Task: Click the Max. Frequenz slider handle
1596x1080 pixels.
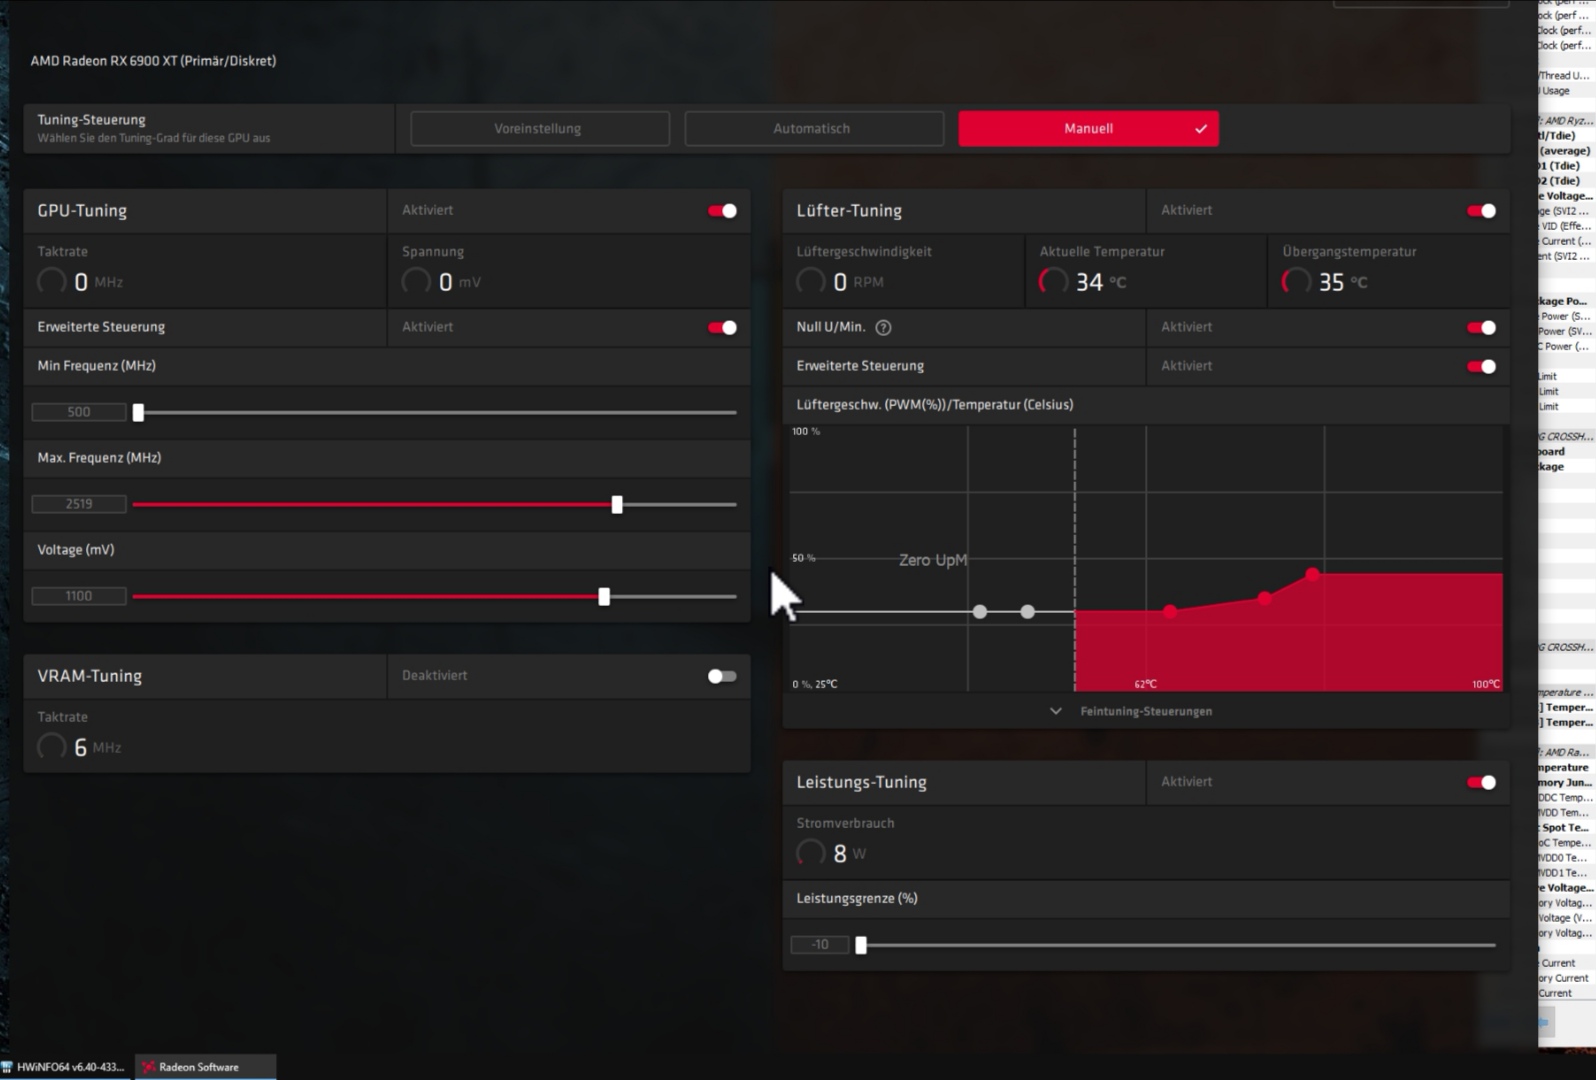Action: pos(617,504)
